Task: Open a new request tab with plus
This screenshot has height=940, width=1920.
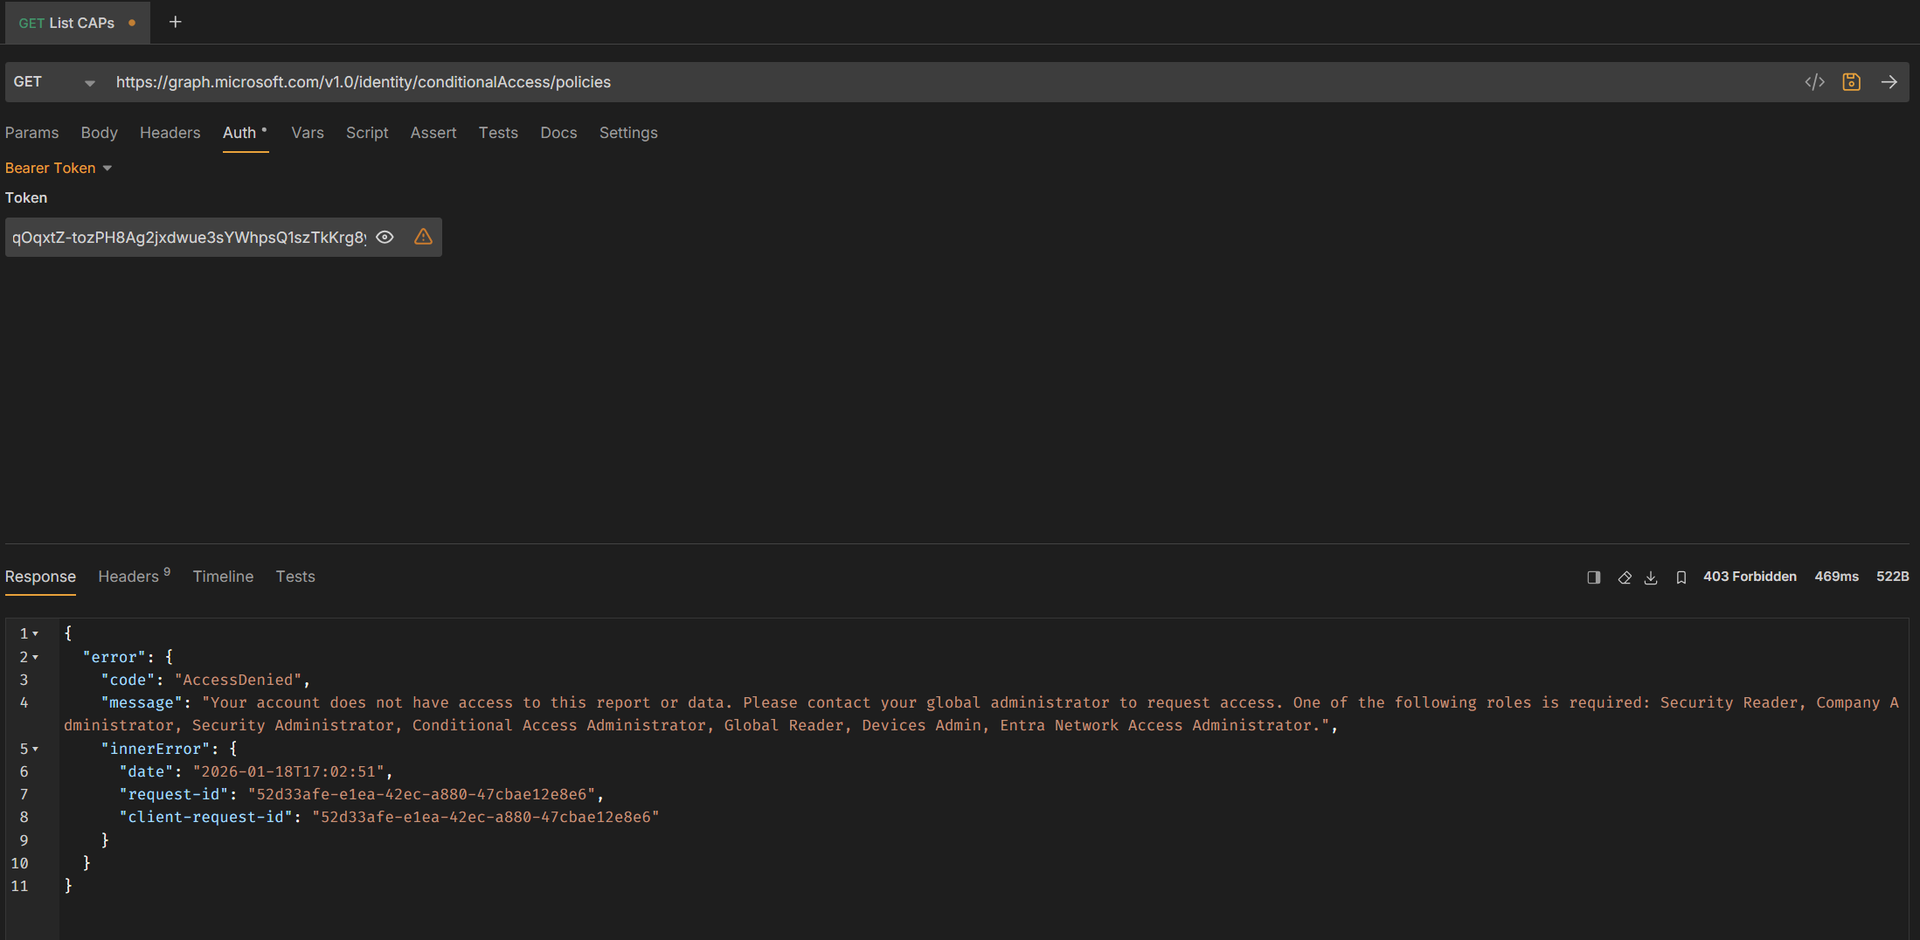Action: pos(175,22)
